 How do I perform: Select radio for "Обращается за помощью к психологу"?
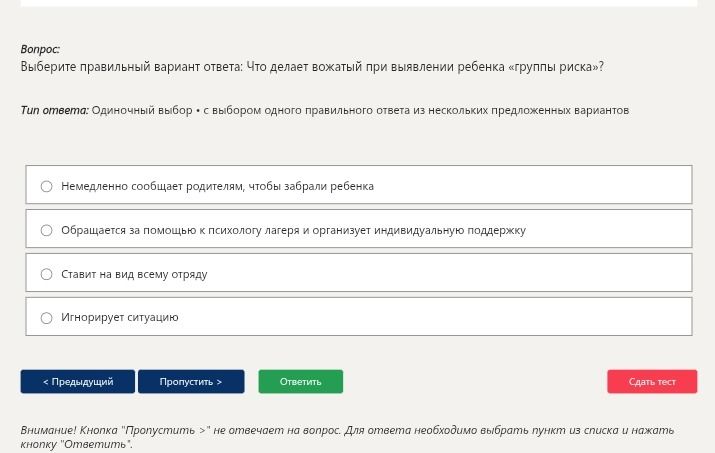(47, 230)
